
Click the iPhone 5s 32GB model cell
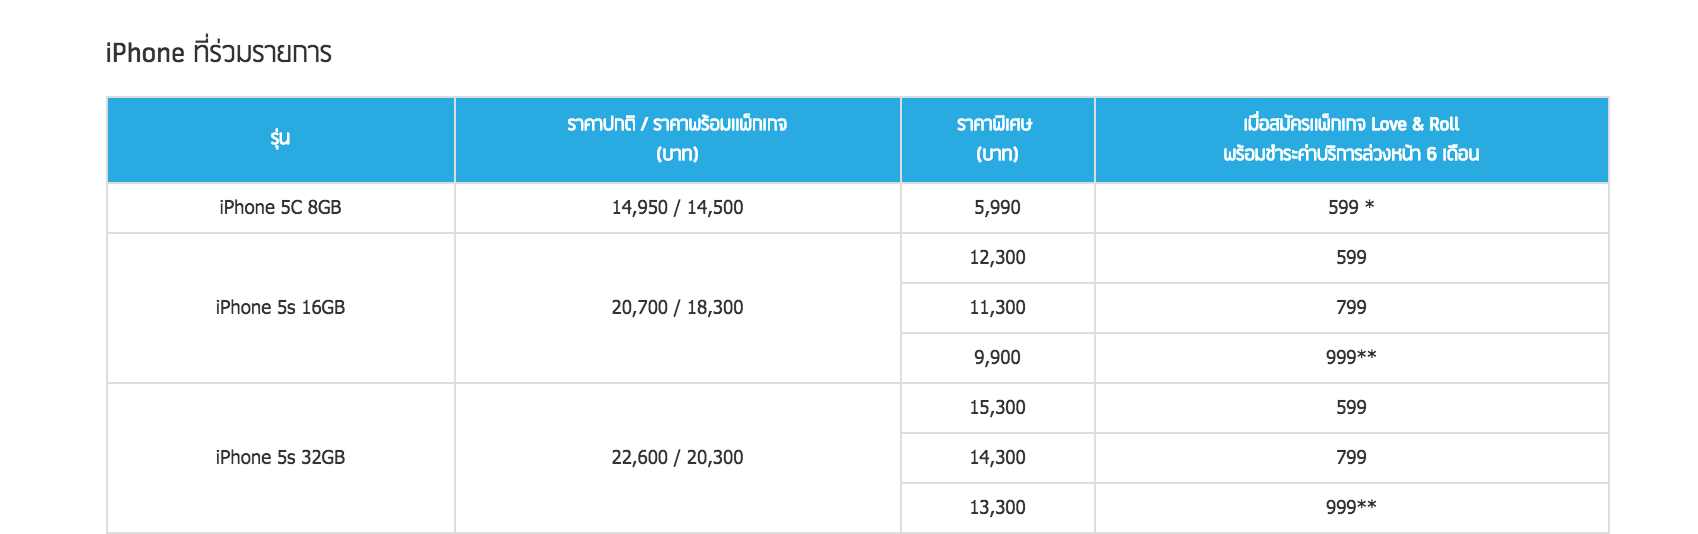pos(280,458)
